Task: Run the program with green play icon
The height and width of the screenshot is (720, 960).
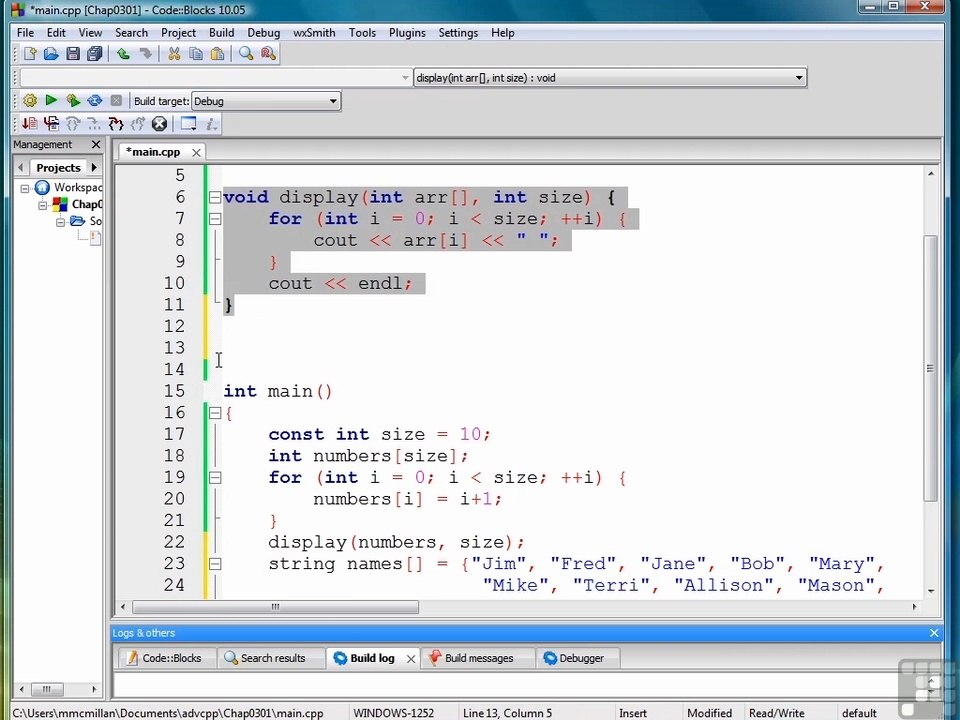Action: [51, 100]
